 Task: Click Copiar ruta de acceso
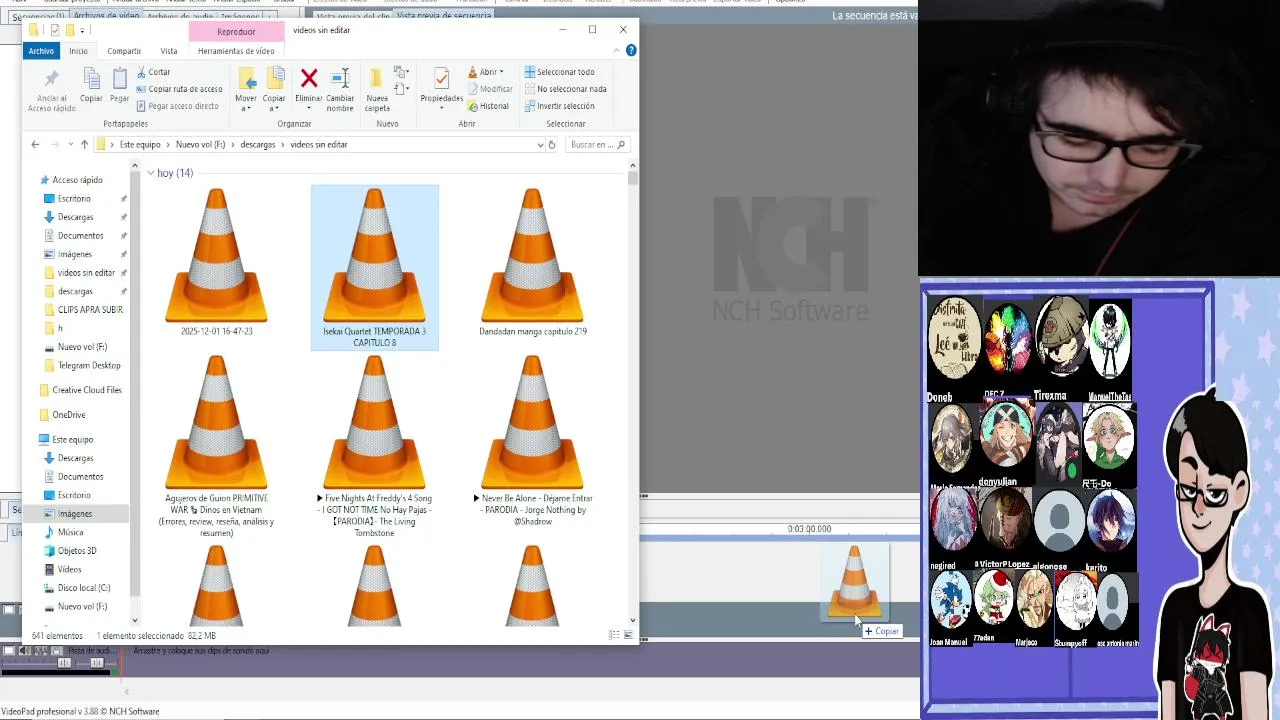pyautogui.click(x=178, y=89)
